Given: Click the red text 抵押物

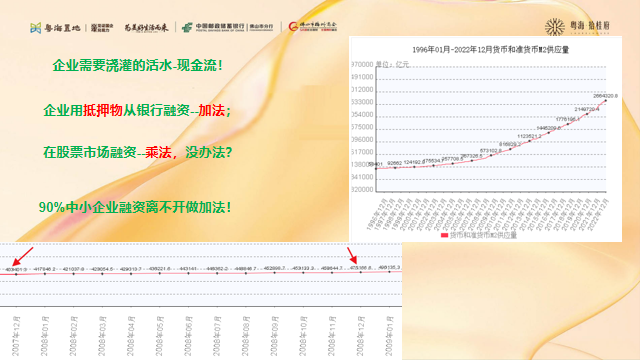Looking at the screenshot, I should (102, 110).
